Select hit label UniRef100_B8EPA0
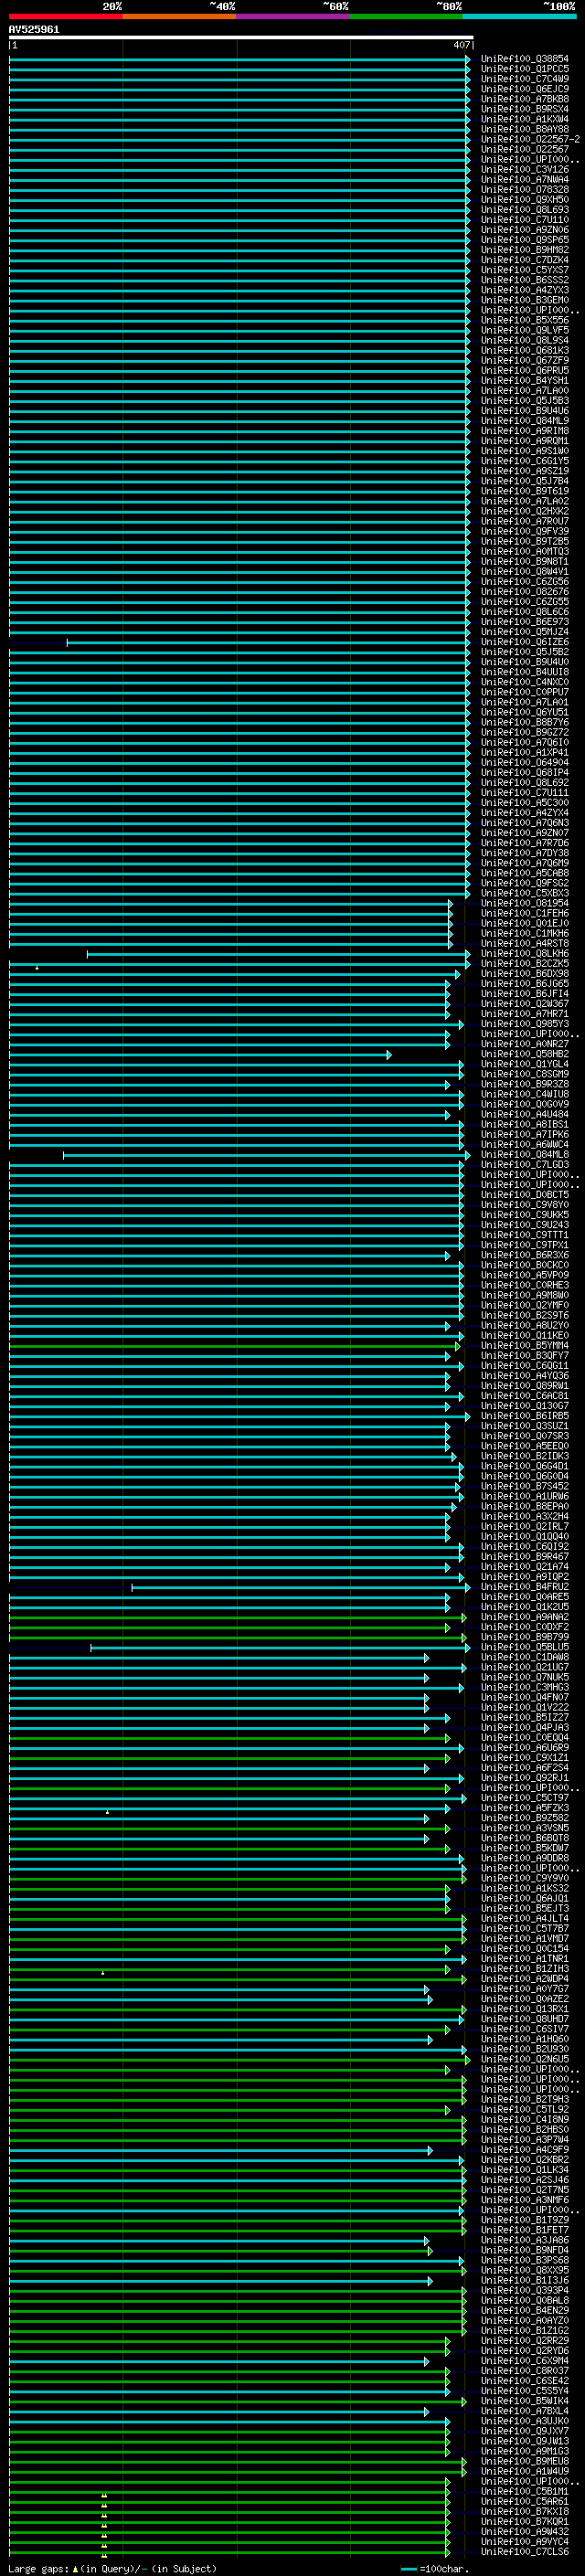Image resolution: width=585 pixels, height=2576 pixels. tap(524, 1507)
